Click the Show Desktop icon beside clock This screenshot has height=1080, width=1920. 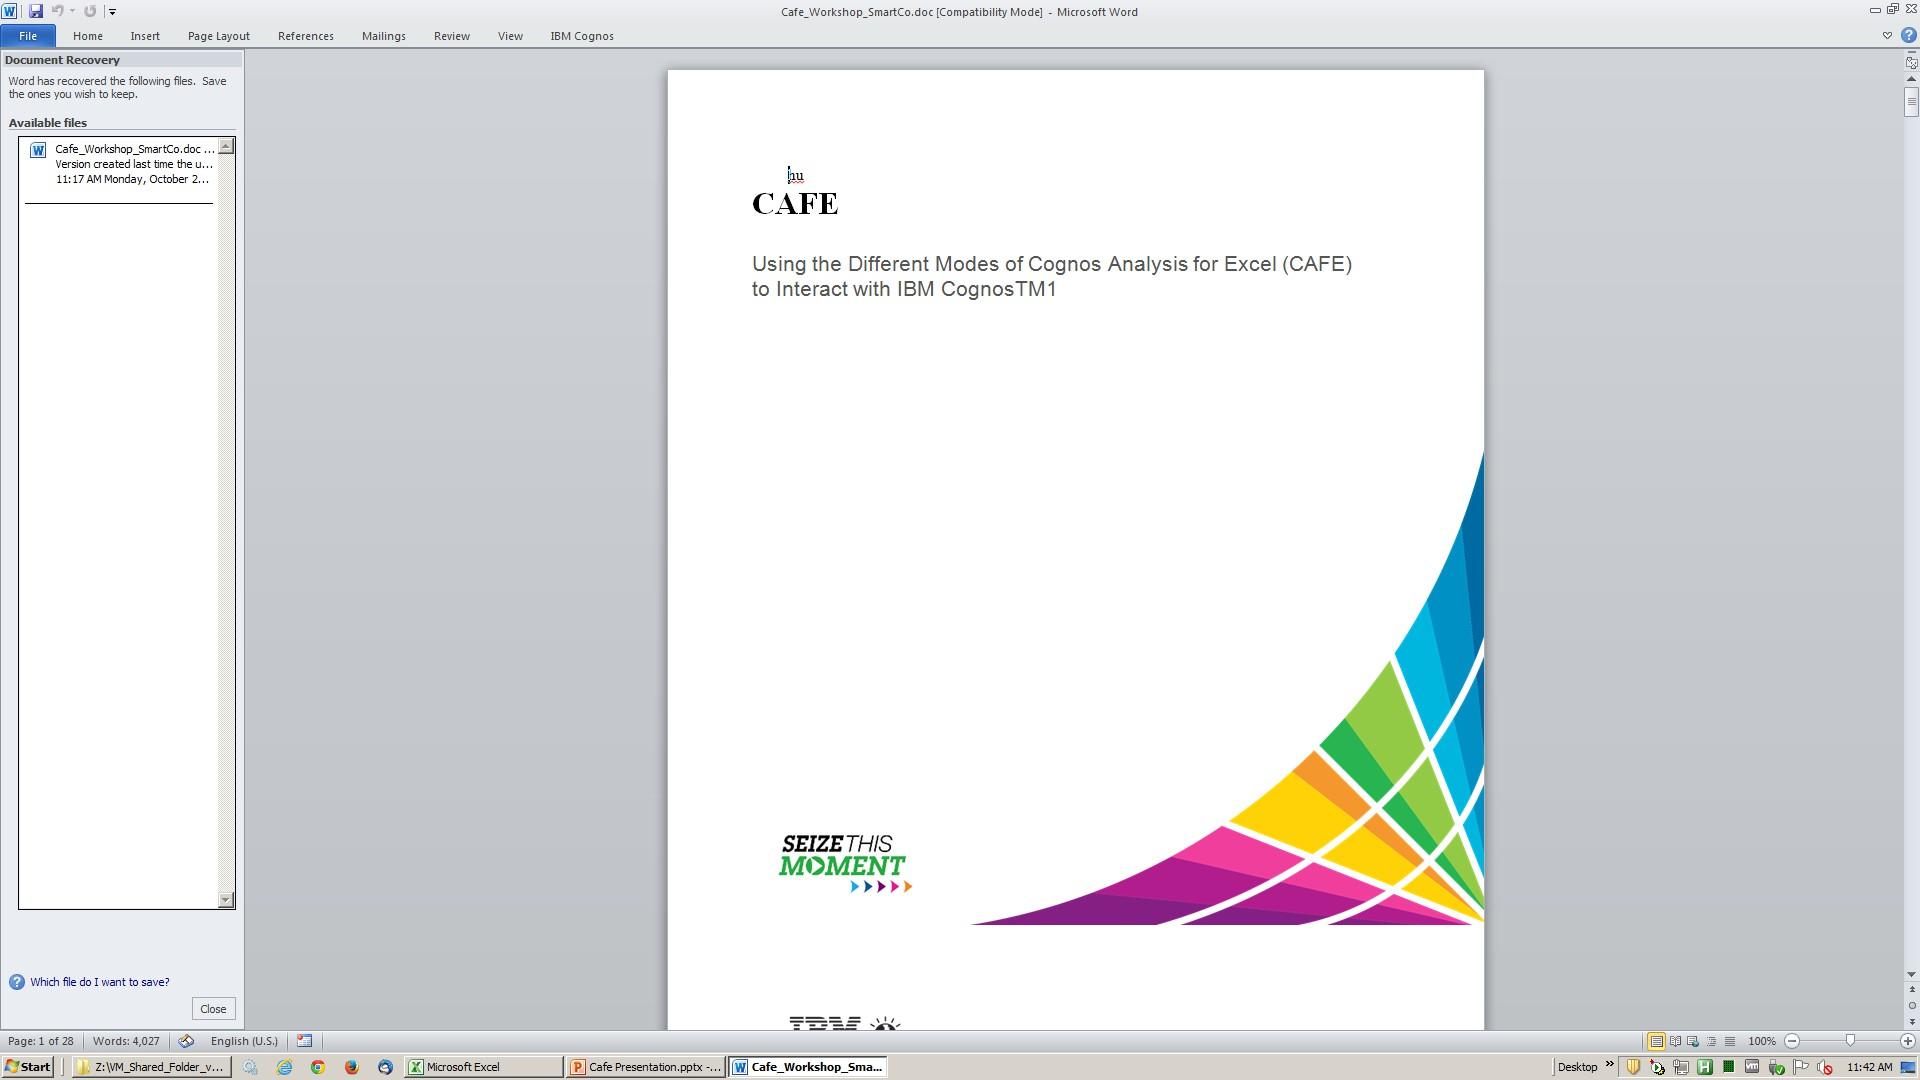tap(1908, 1067)
